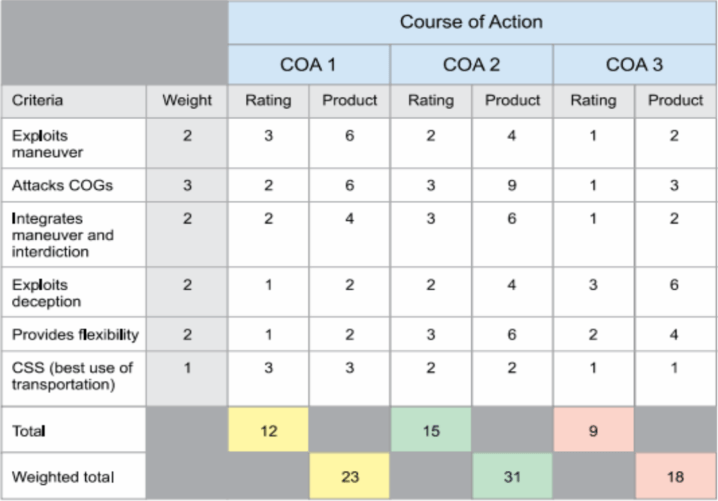The width and height of the screenshot is (718, 501).
Task: Select the Attacks COGs row label
Action: click(74, 185)
